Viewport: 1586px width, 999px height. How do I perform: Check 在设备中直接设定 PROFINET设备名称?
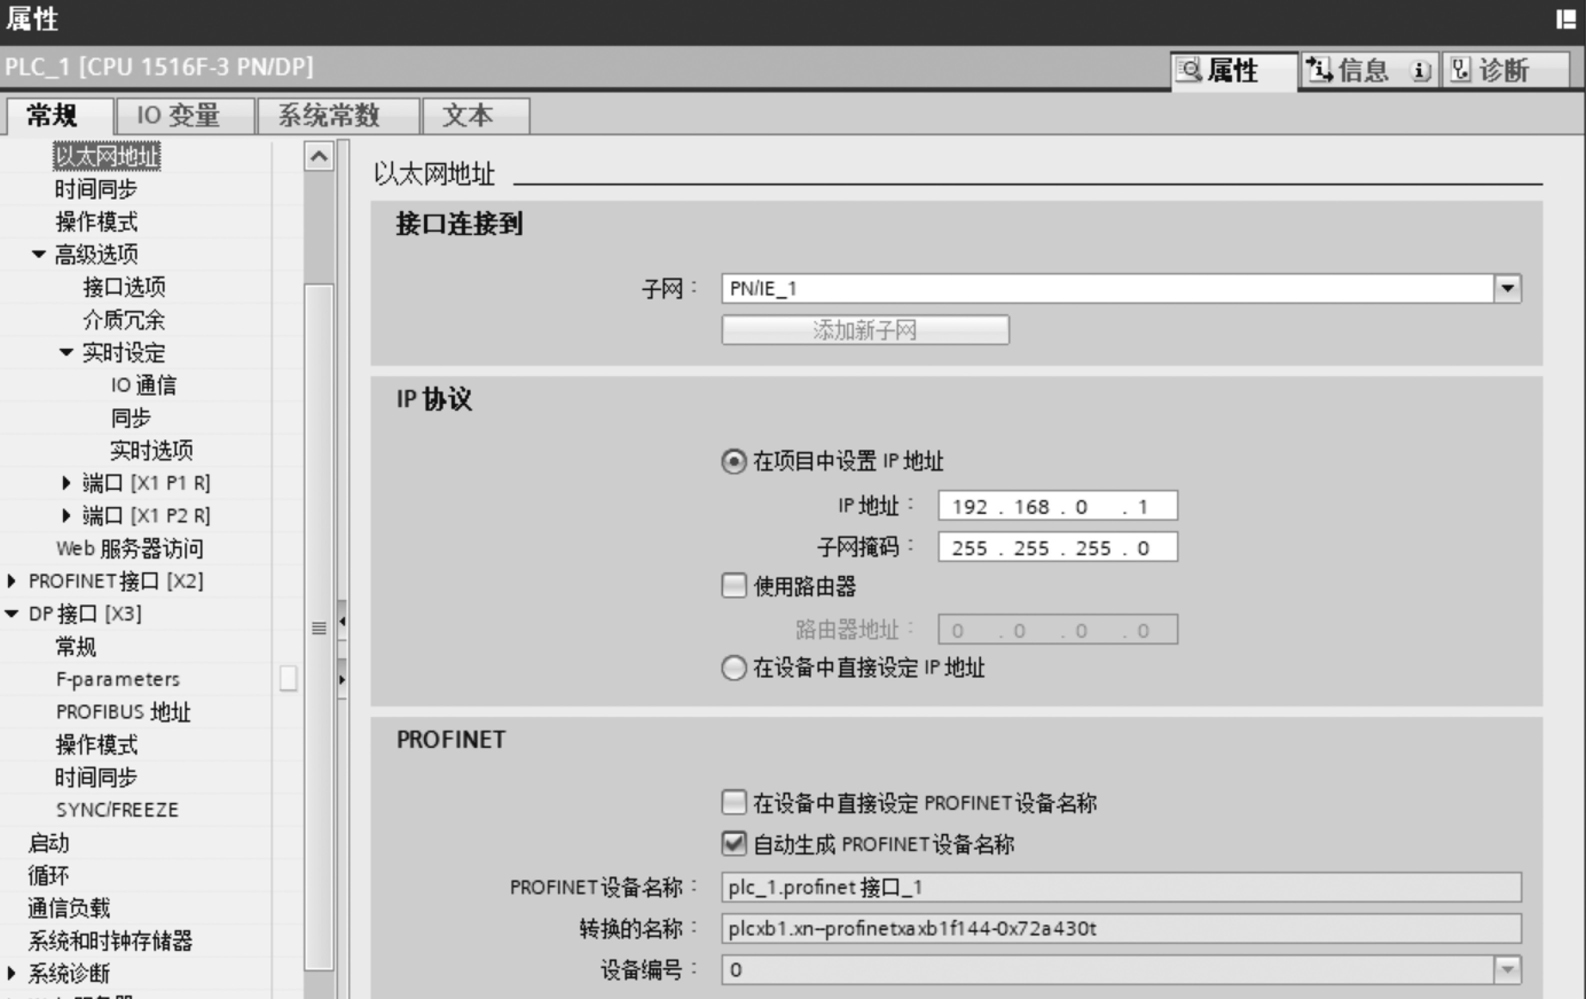tap(734, 802)
